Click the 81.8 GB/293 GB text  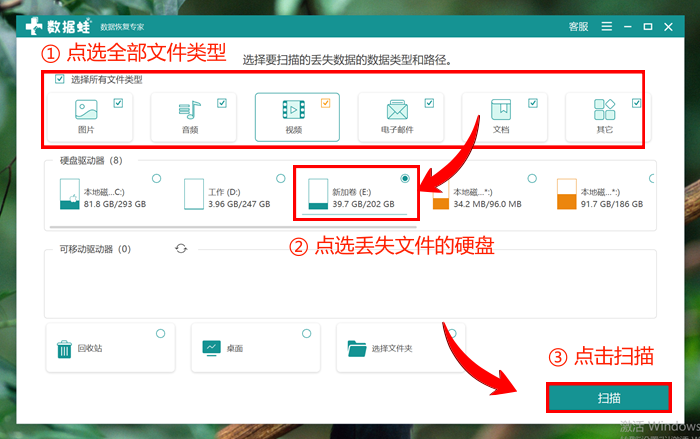115,204
